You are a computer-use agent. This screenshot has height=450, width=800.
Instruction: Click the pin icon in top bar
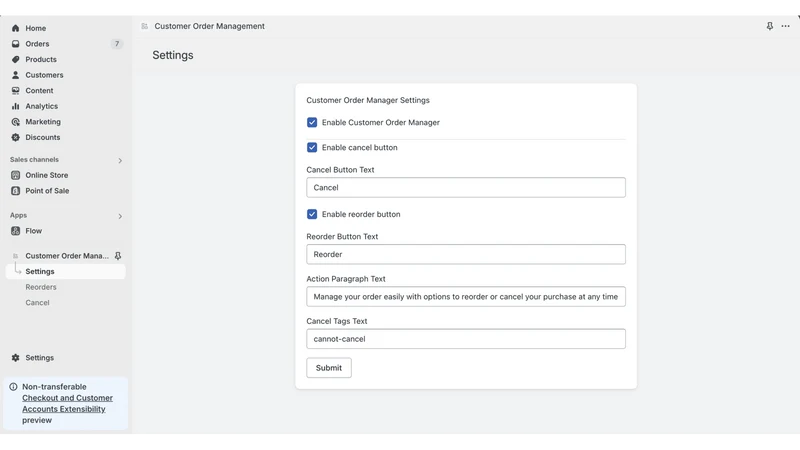click(769, 26)
